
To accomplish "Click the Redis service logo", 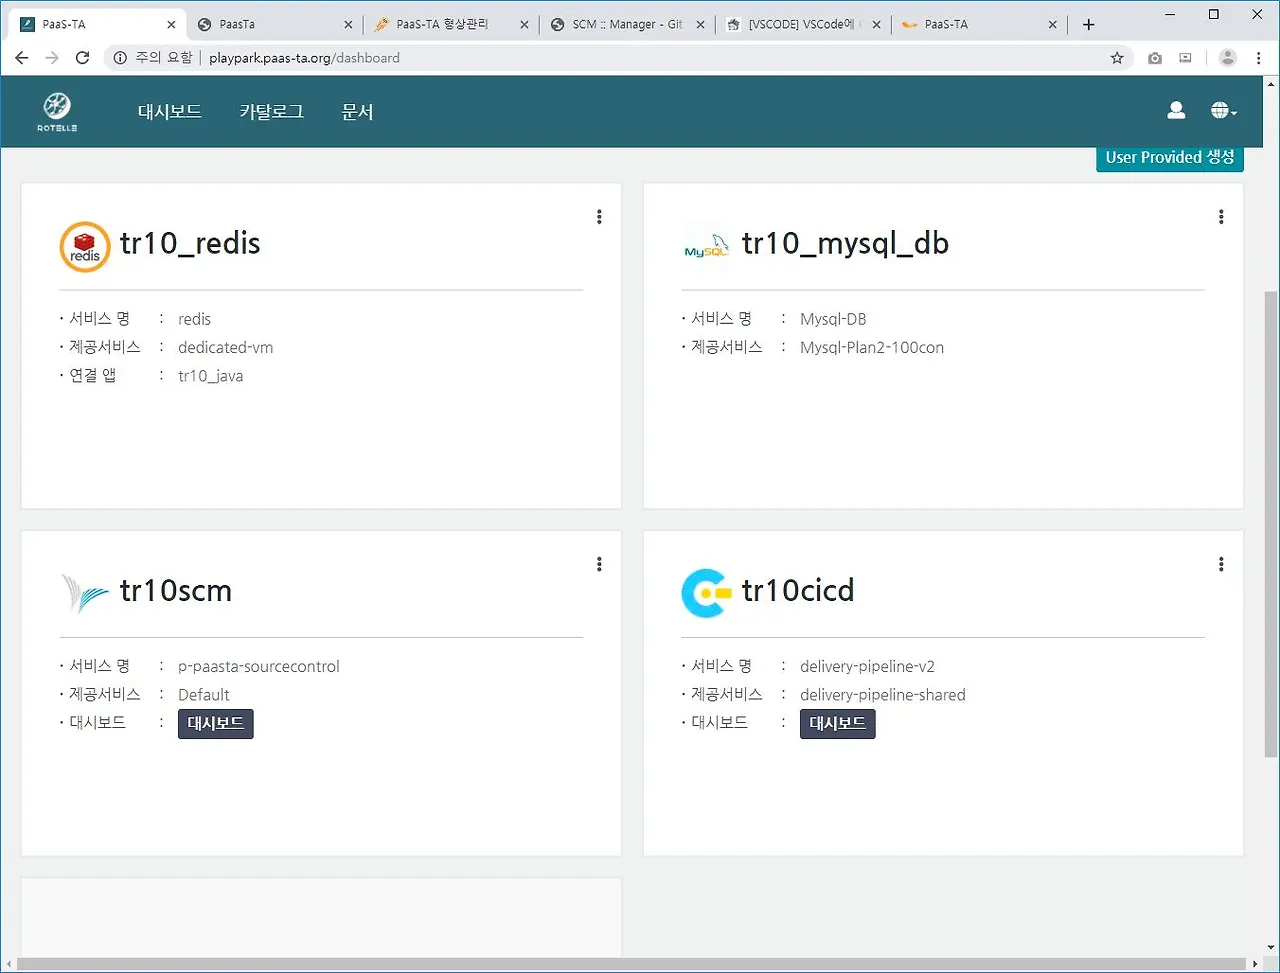I will click(x=85, y=246).
